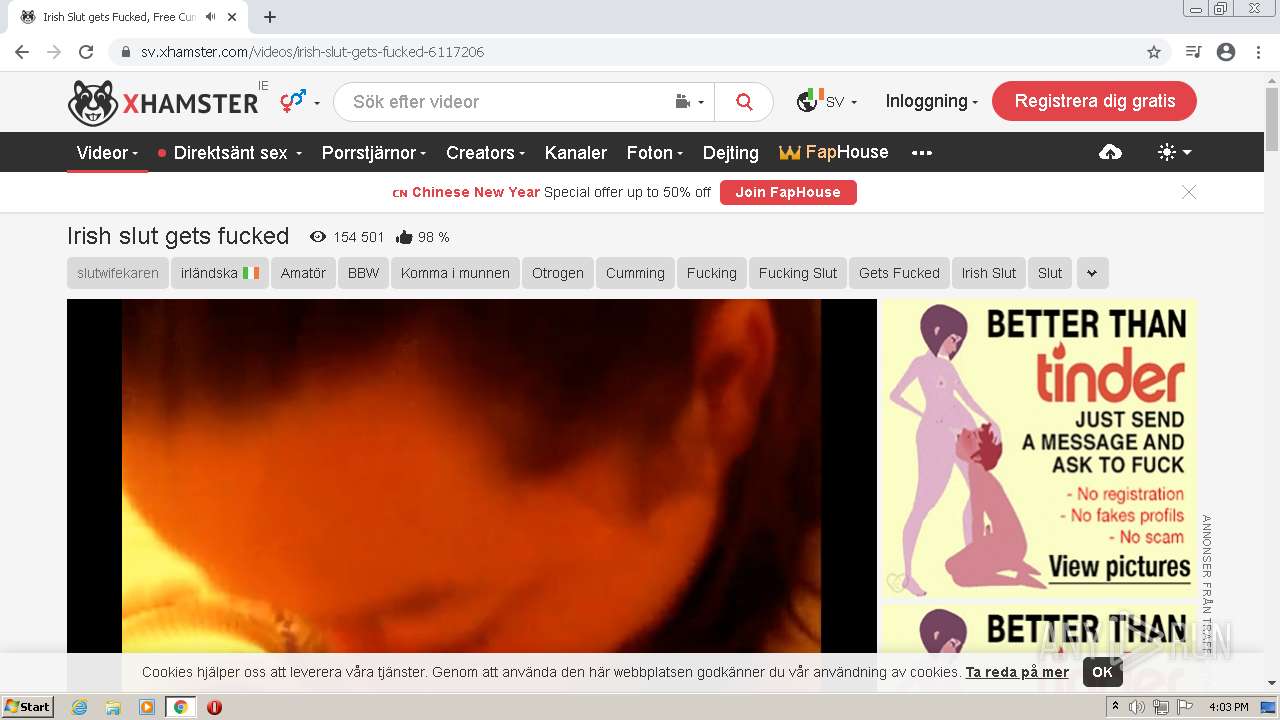The image size is (1280, 720).
Task: Select the 'Otrogen' tag
Action: 557,273
